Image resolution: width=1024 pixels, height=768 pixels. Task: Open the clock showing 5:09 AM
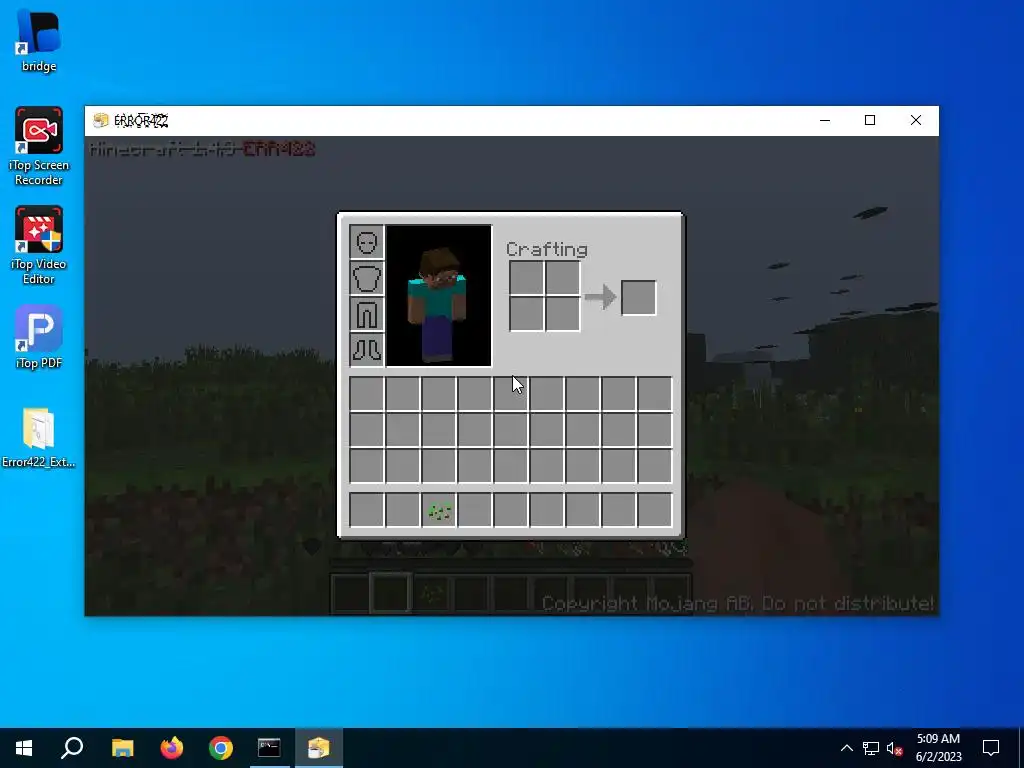pyautogui.click(x=938, y=748)
